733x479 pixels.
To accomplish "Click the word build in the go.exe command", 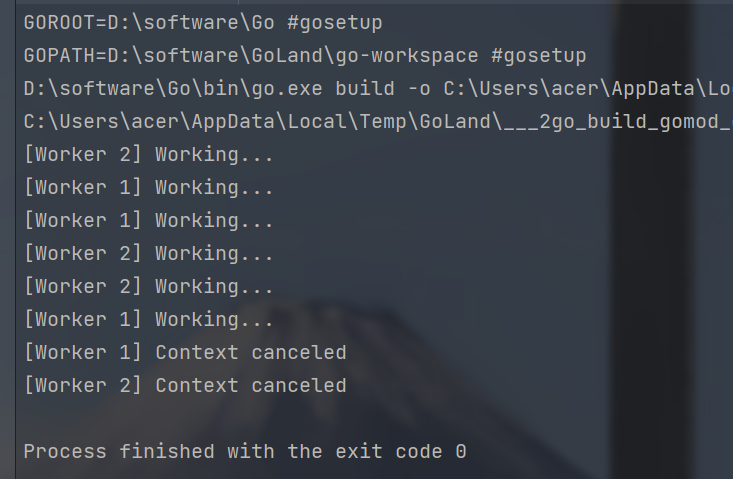I will 364,88.
